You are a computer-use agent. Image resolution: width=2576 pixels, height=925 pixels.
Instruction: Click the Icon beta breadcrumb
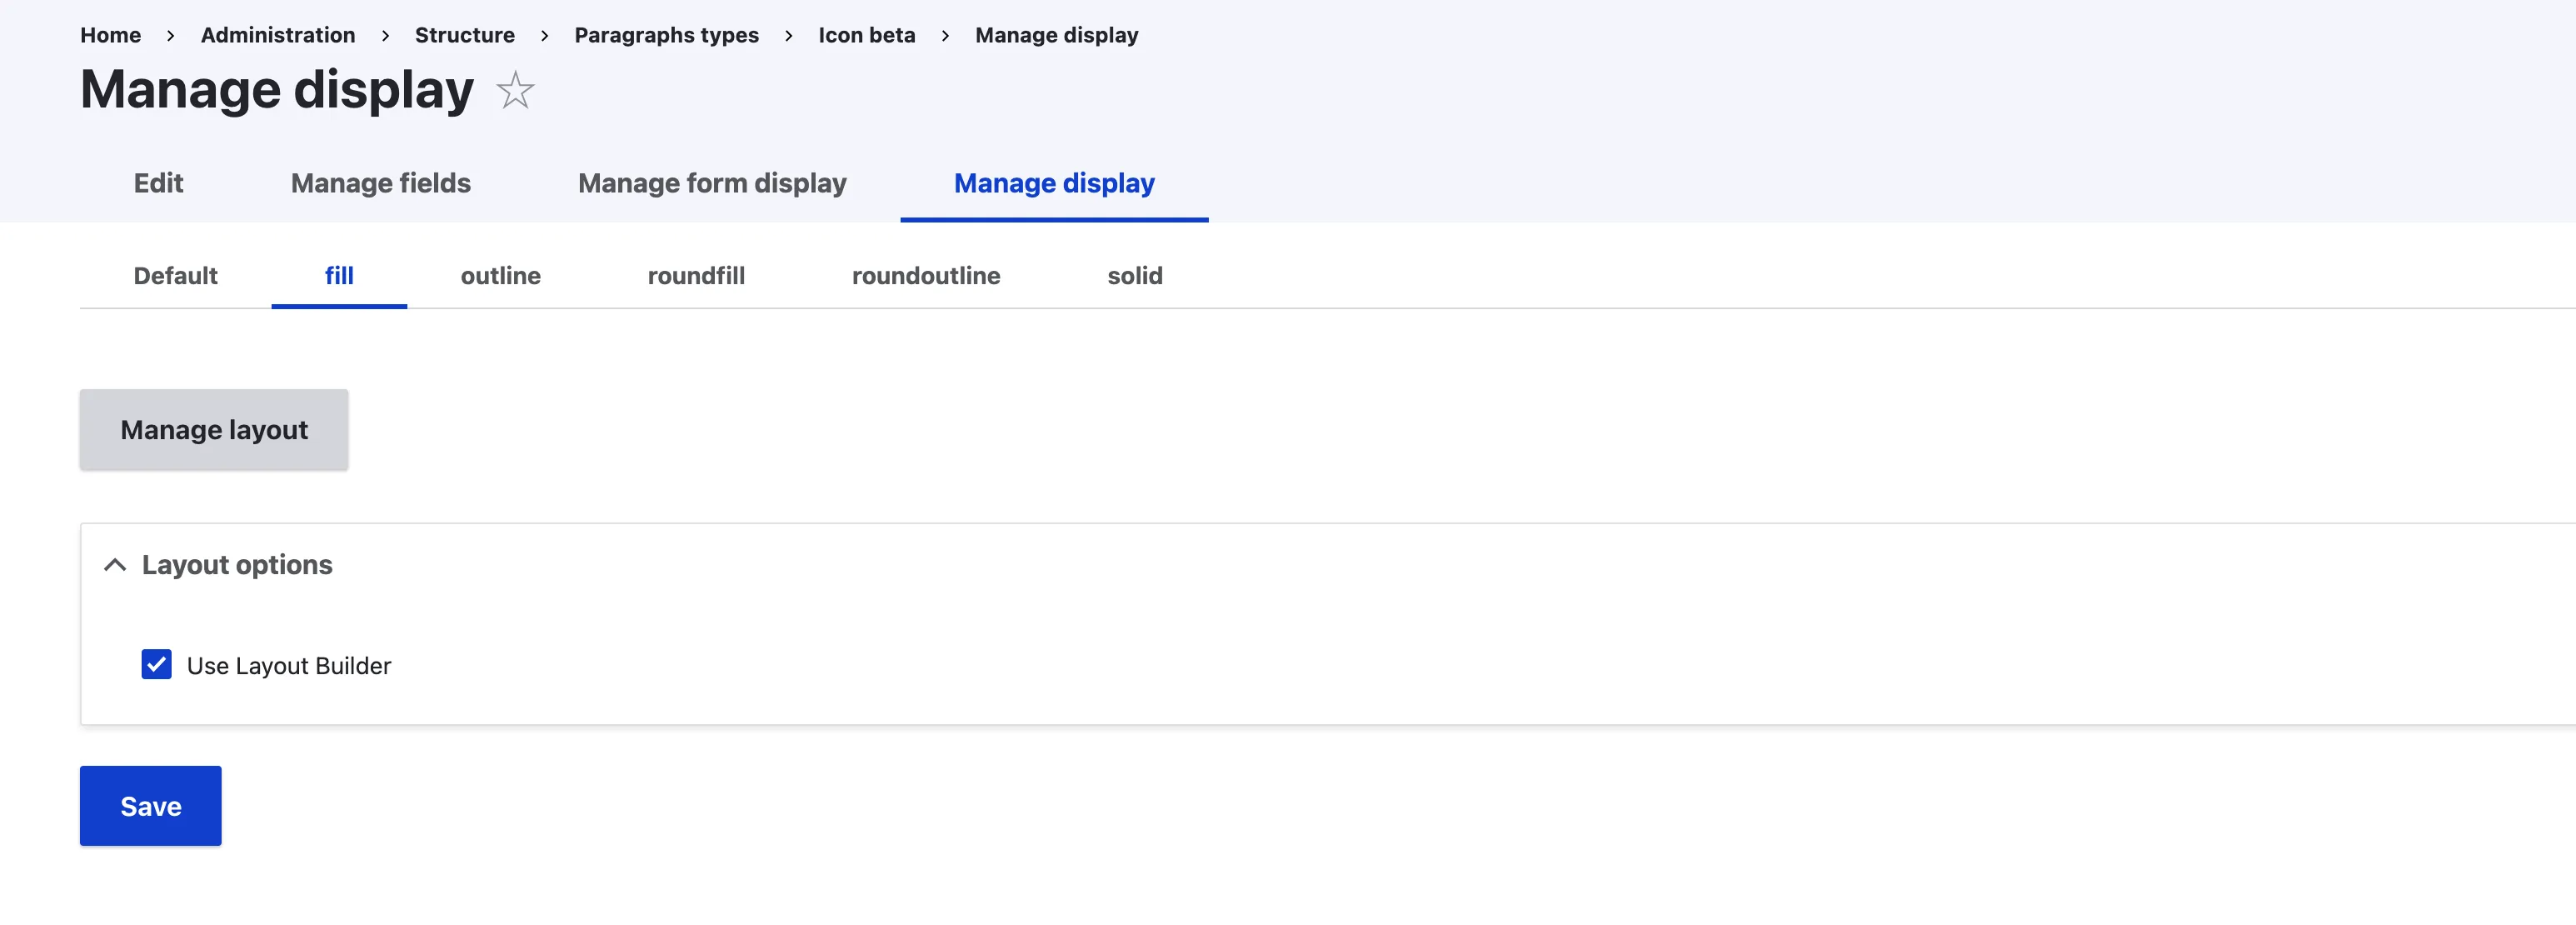click(866, 35)
